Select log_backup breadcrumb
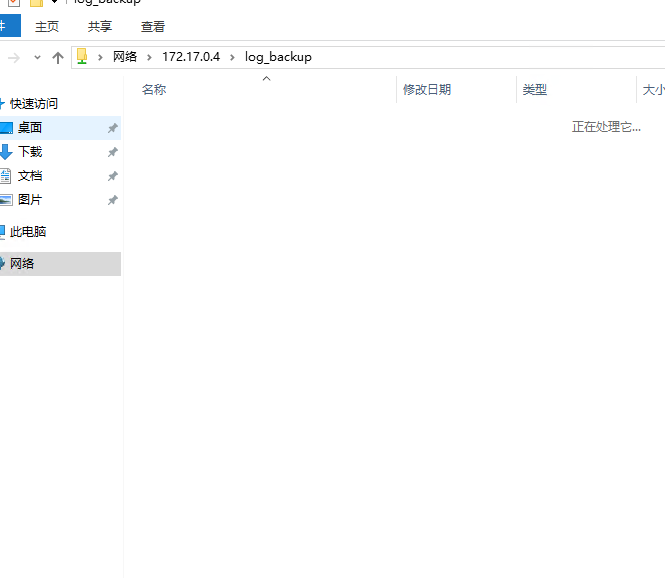 278,57
